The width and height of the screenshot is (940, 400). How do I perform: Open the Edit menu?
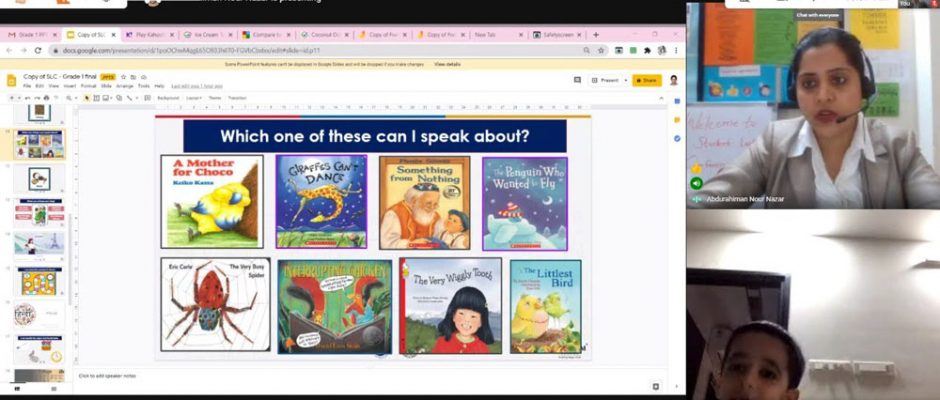[x=40, y=86]
